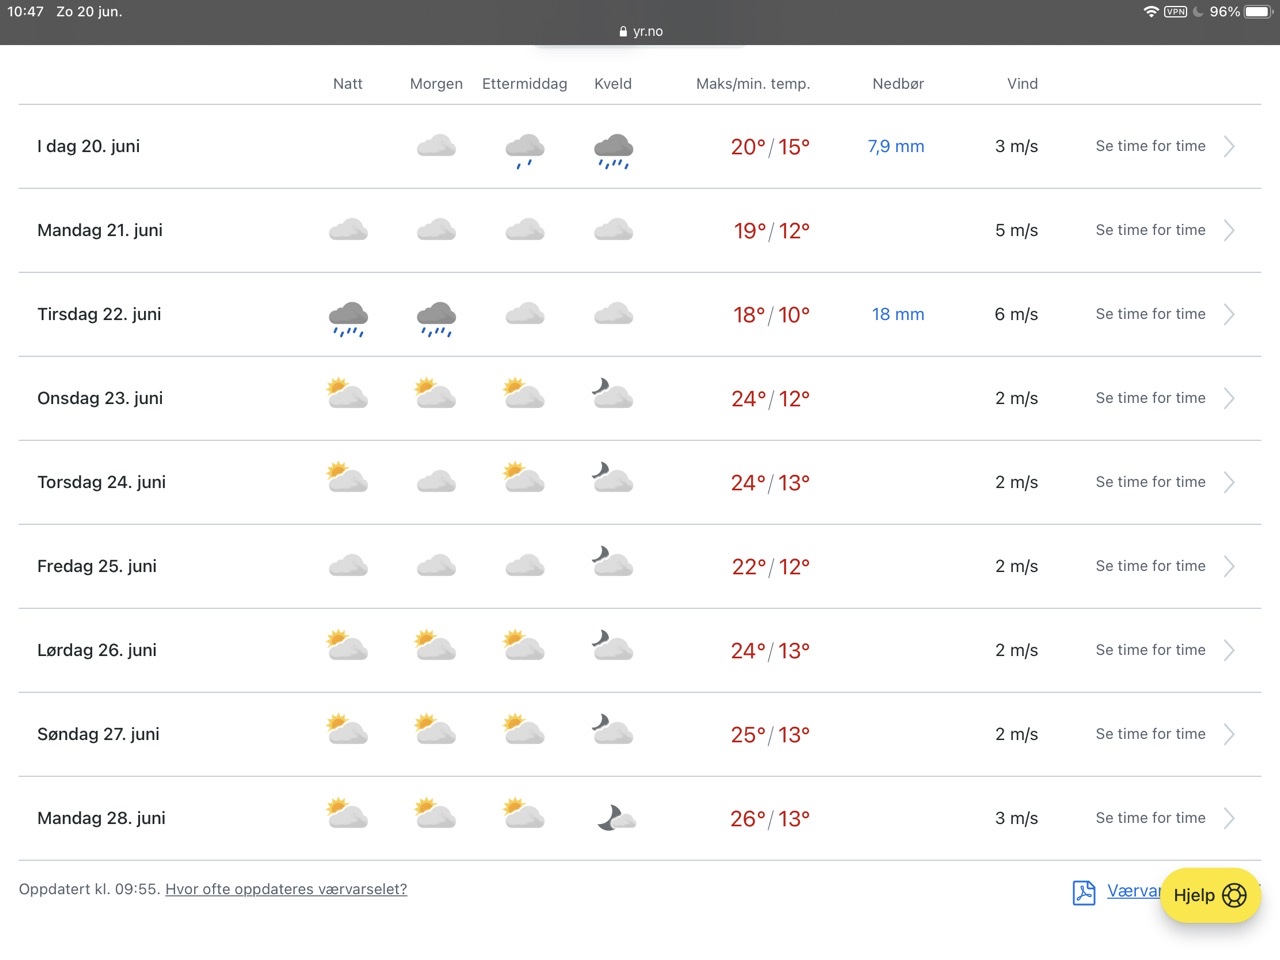Select the Fredag 25. juni row label
This screenshot has height=960, width=1280.
(97, 566)
